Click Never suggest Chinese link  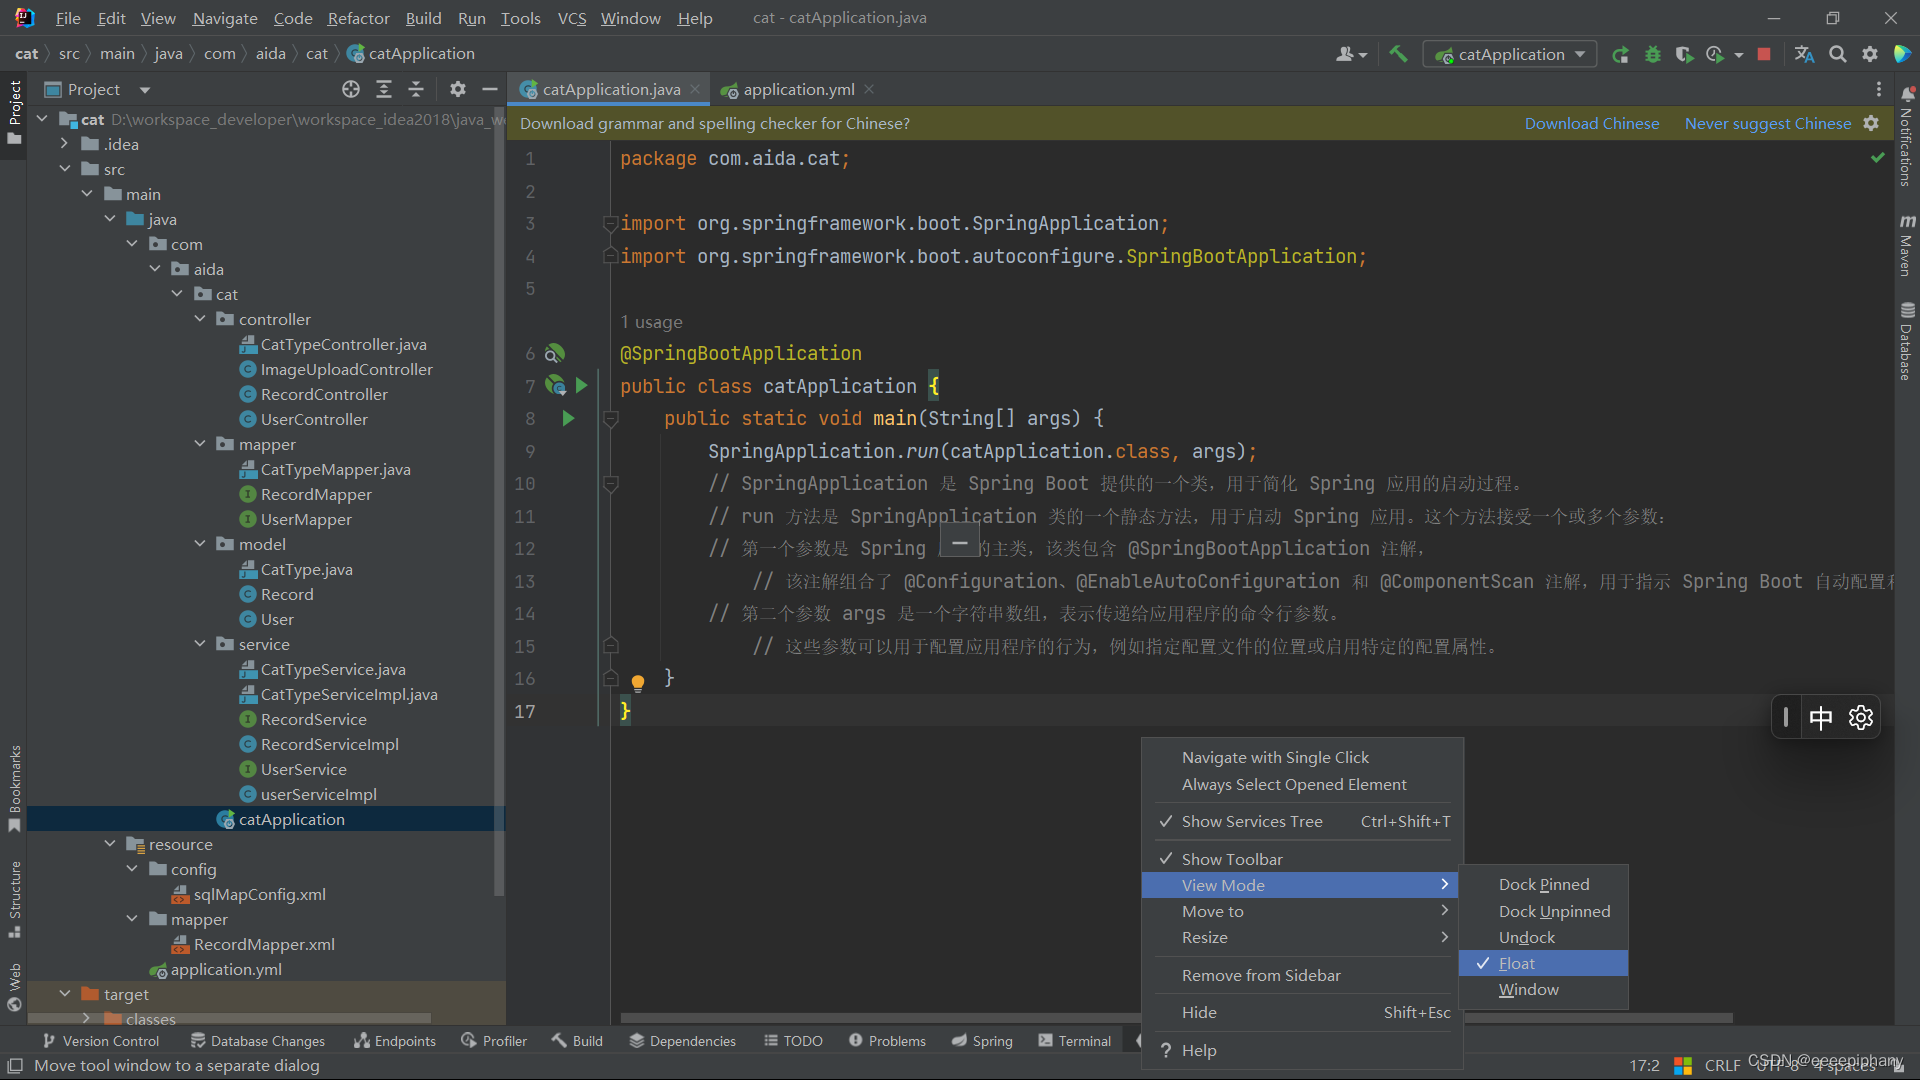coord(1767,123)
